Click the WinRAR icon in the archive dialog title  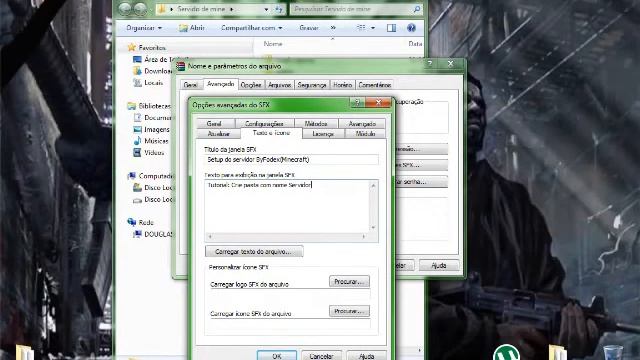[x=180, y=66]
